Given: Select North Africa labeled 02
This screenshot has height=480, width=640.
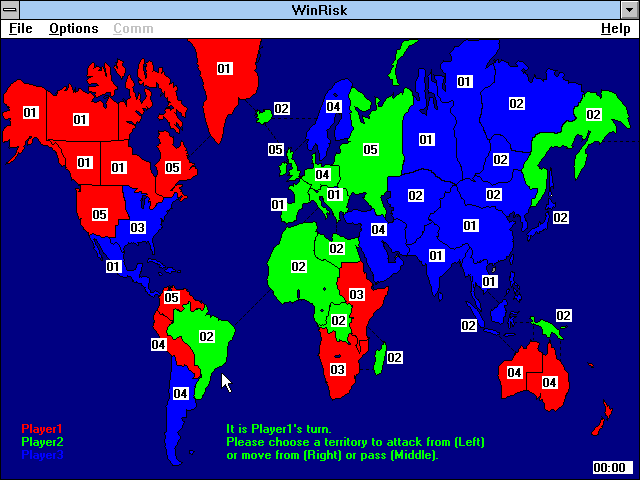Looking at the screenshot, I should click(x=299, y=267).
